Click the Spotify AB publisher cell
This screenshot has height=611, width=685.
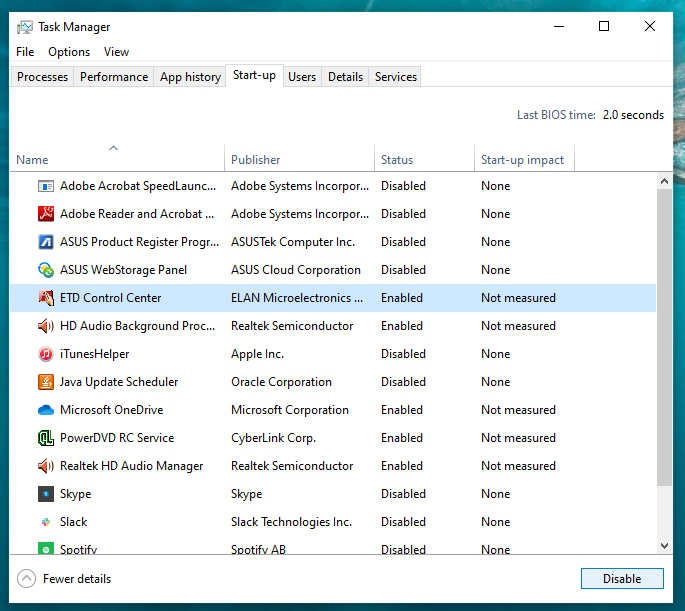[x=258, y=549]
